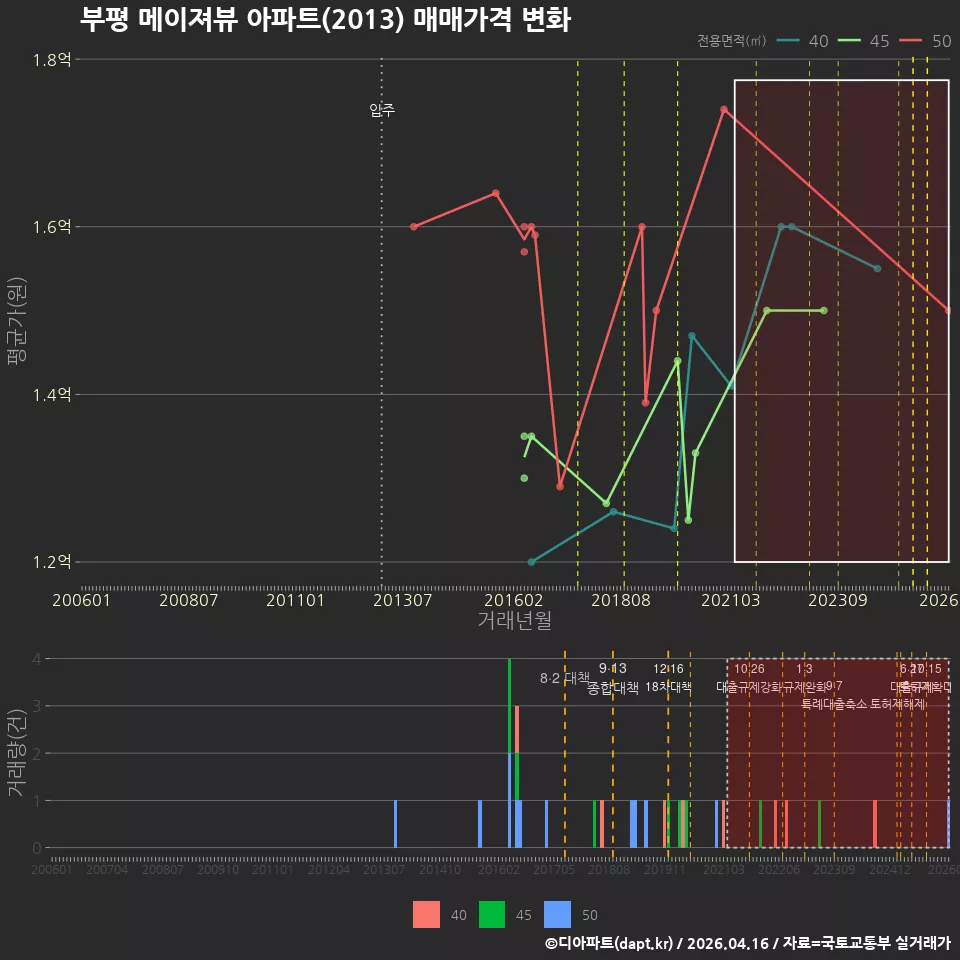Click the 201410 label on volume chart axis
This screenshot has height=960, width=960.
pos(440,869)
